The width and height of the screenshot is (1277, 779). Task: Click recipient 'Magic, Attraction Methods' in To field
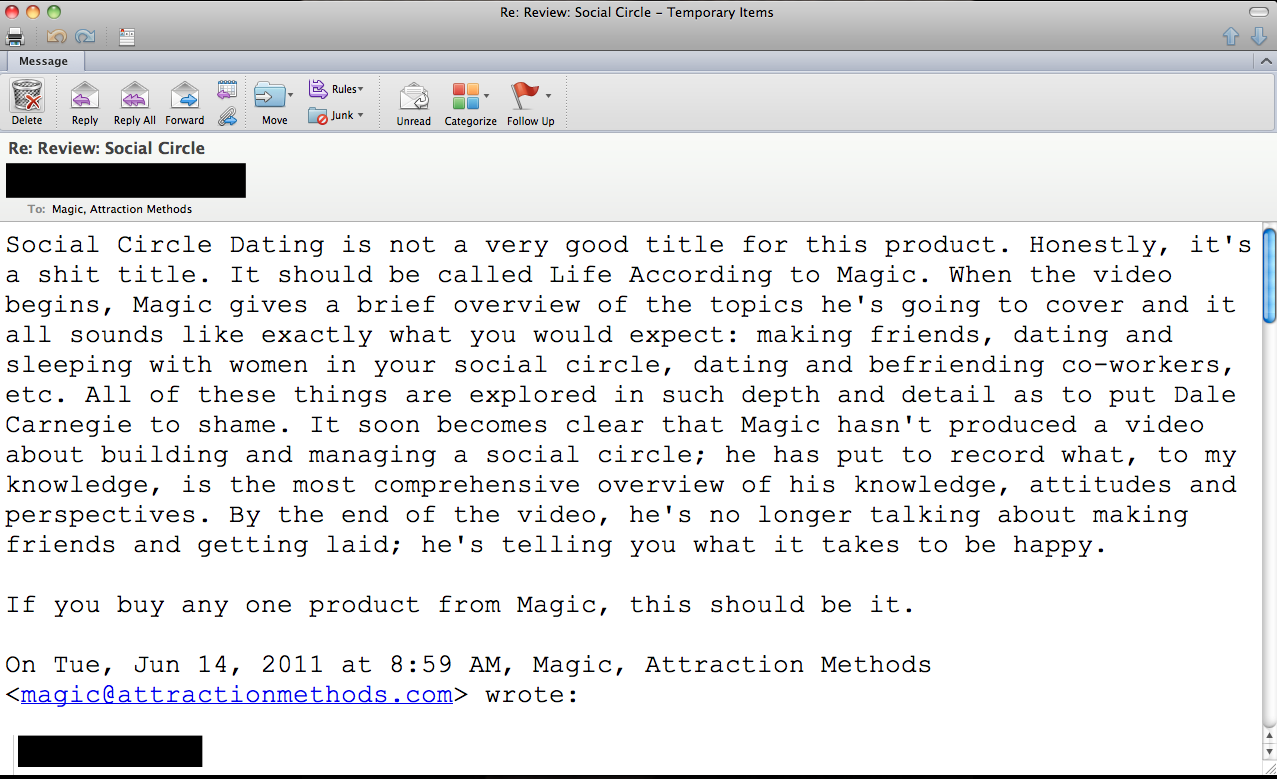point(122,209)
